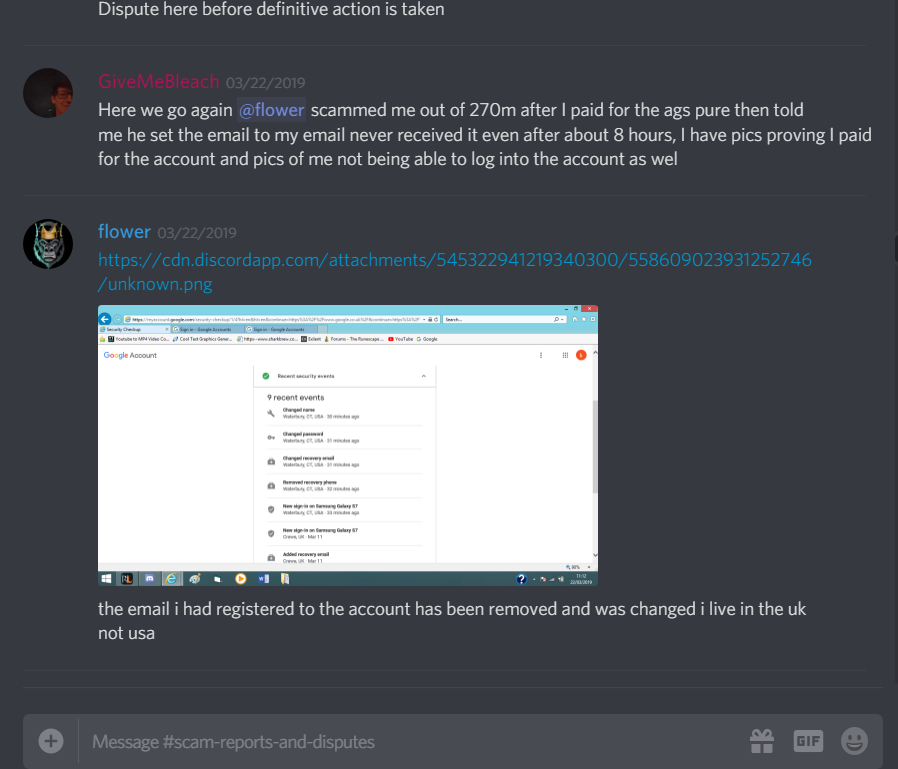Viewport: 898px width, 769px height.
Task: Click the Windows start button in embedded screenshot
Action: click(107, 578)
